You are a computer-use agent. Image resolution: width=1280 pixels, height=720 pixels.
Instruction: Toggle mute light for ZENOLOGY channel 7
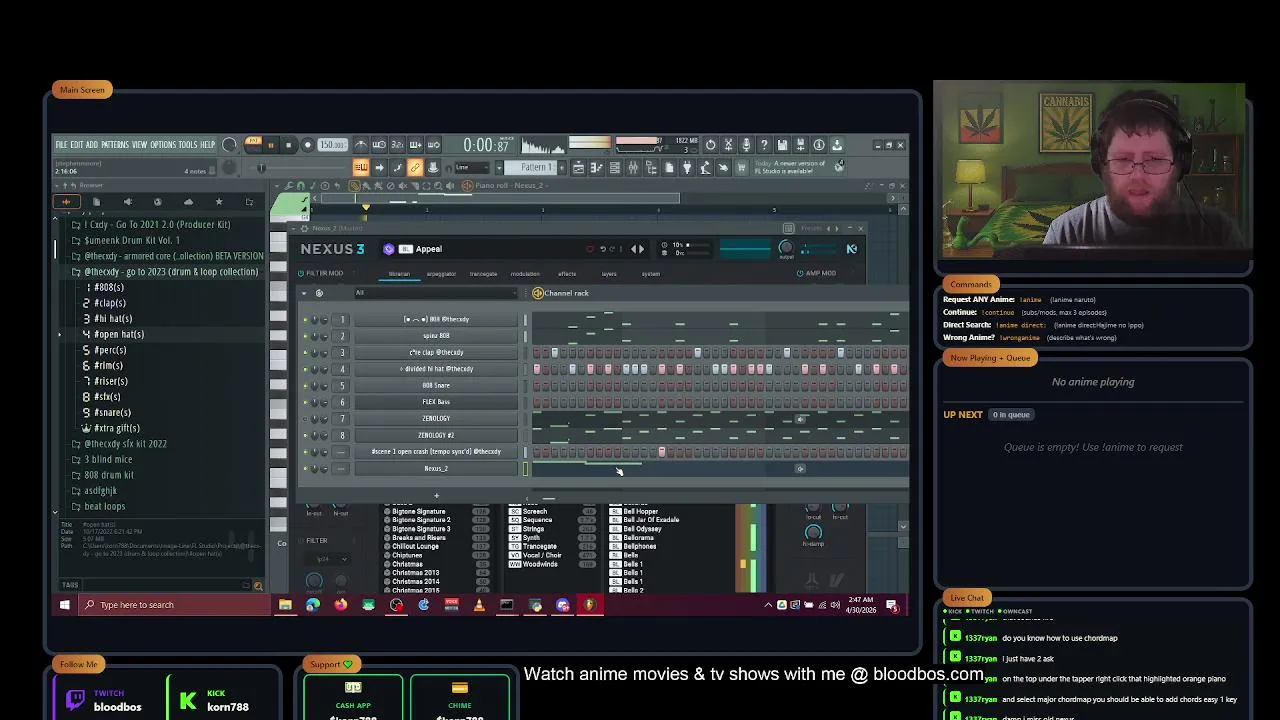pyautogui.click(x=305, y=419)
